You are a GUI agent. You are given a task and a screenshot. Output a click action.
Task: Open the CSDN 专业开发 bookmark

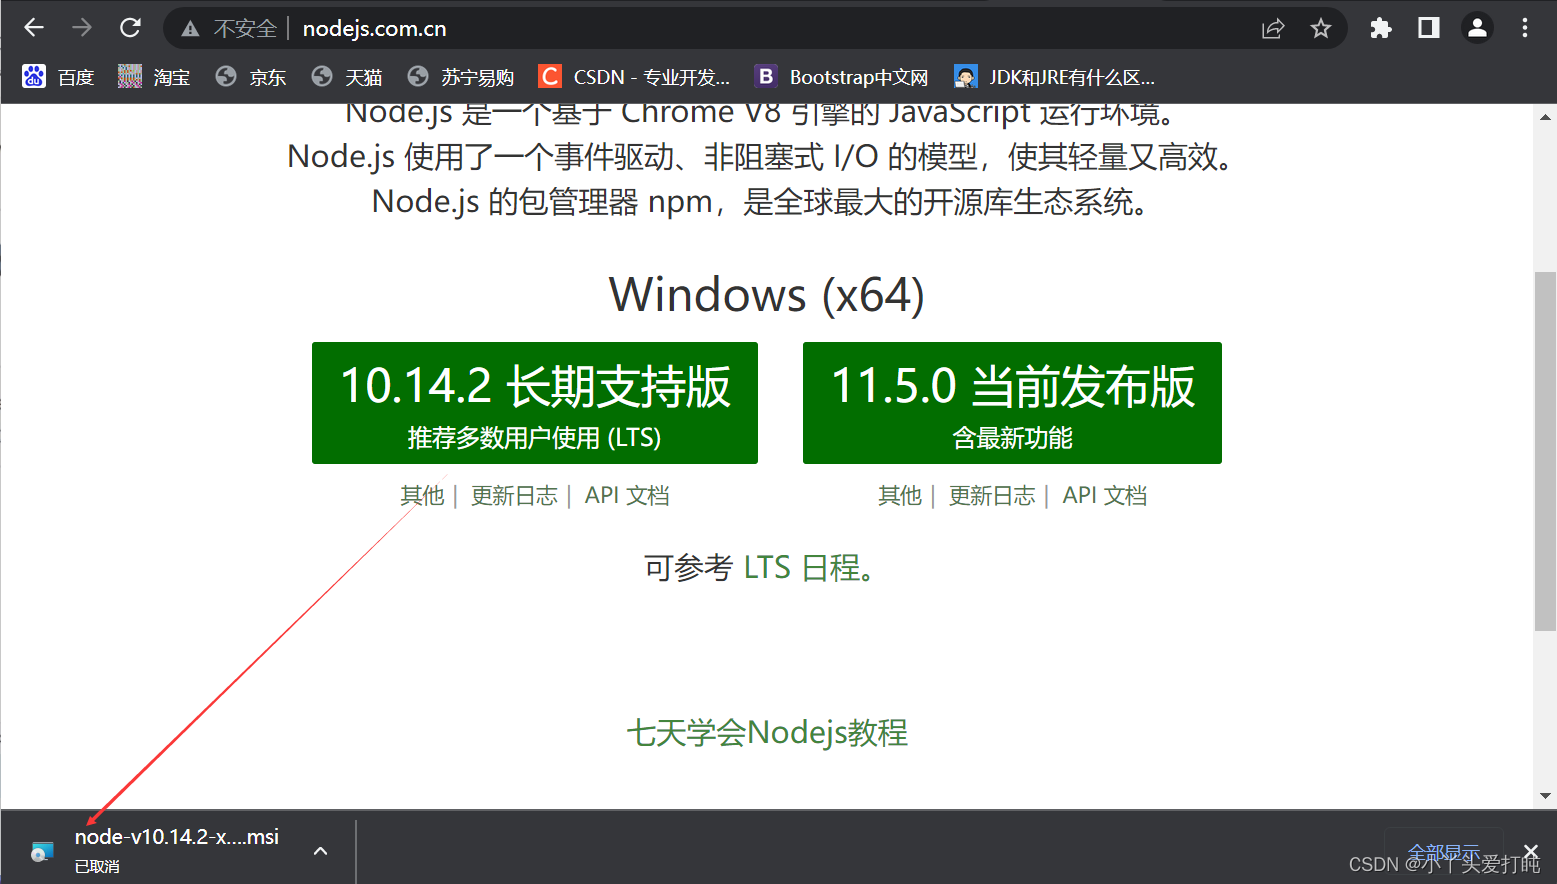click(634, 77)
